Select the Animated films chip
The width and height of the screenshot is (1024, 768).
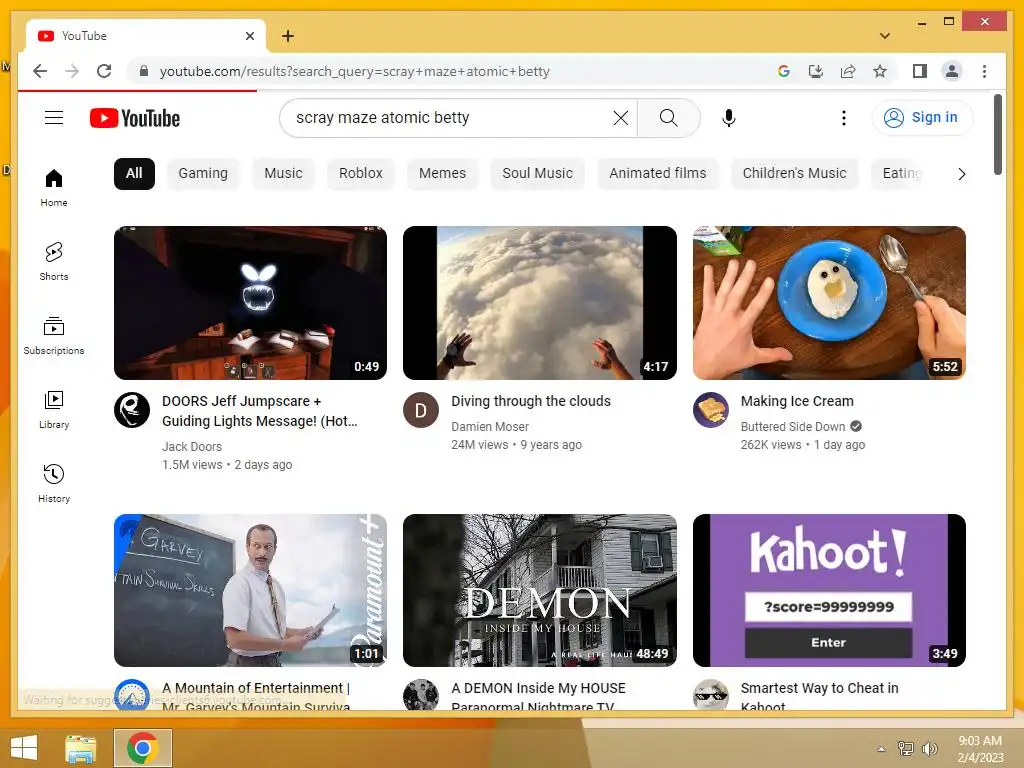(x=658, y=174)
